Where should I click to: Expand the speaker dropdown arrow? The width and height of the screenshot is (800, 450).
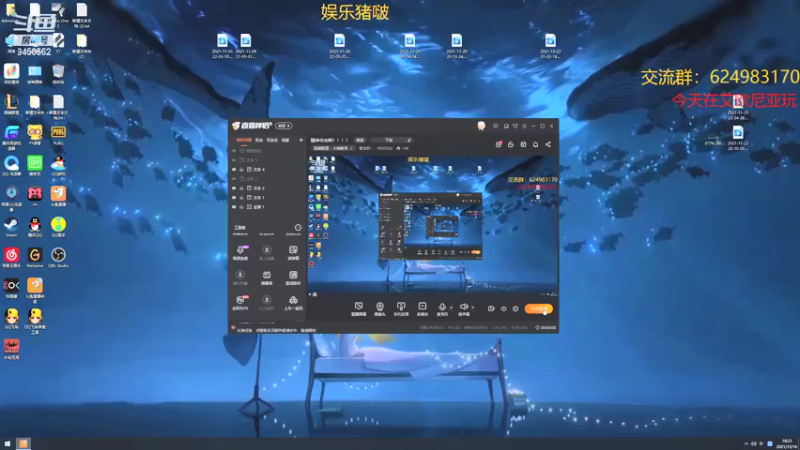coord(472,308)
